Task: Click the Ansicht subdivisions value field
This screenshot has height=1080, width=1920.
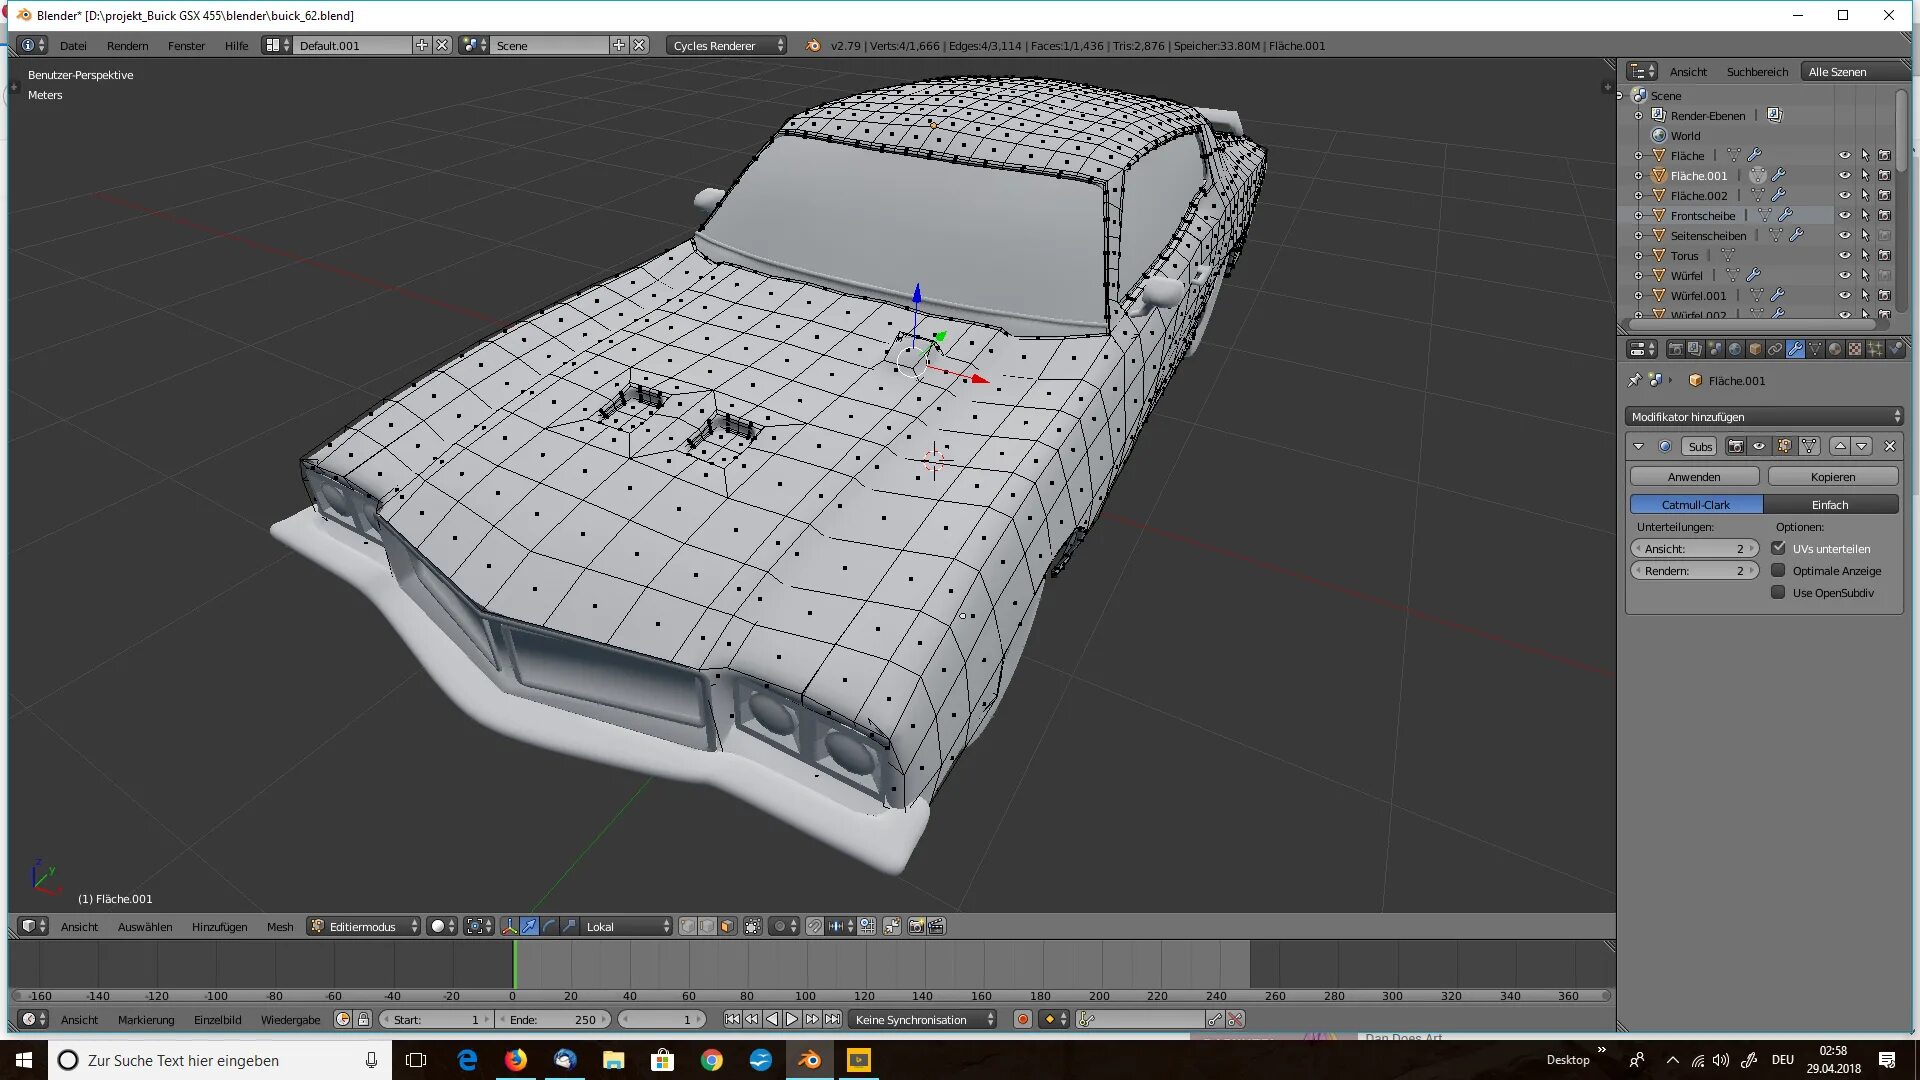Action: [x=1694, y=548]
